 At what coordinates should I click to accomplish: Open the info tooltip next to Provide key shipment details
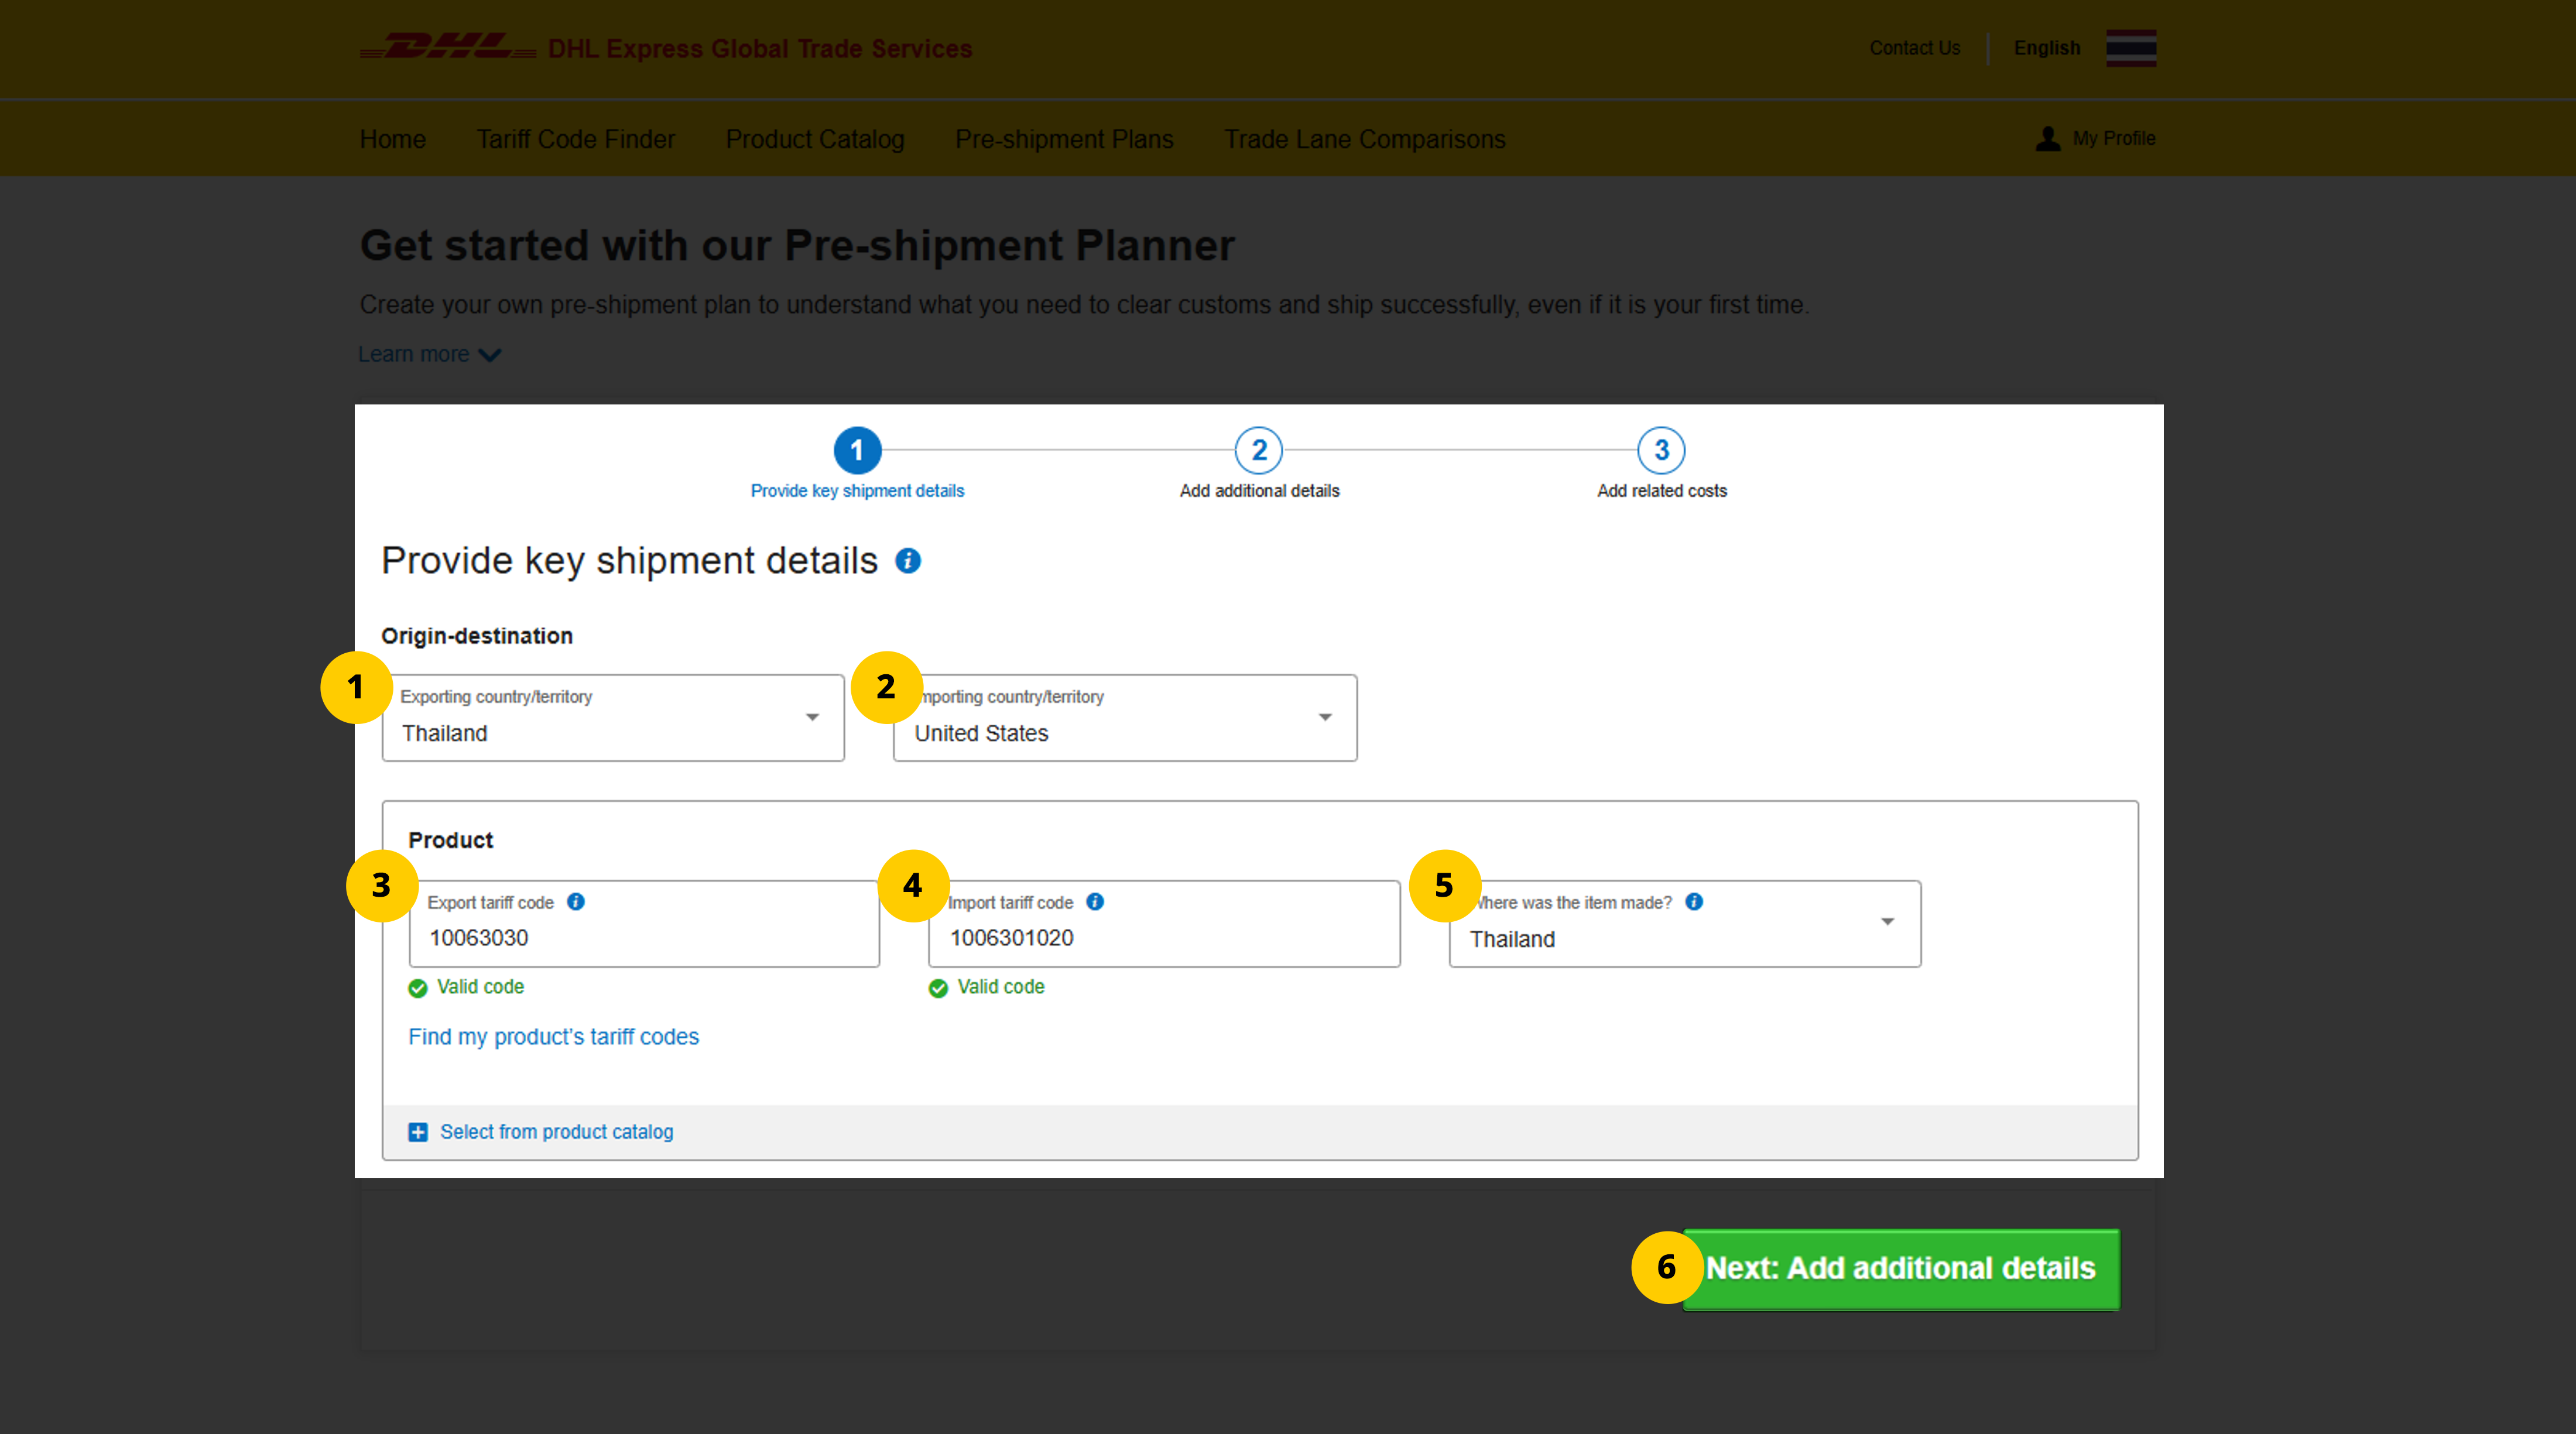click(908, 561)
